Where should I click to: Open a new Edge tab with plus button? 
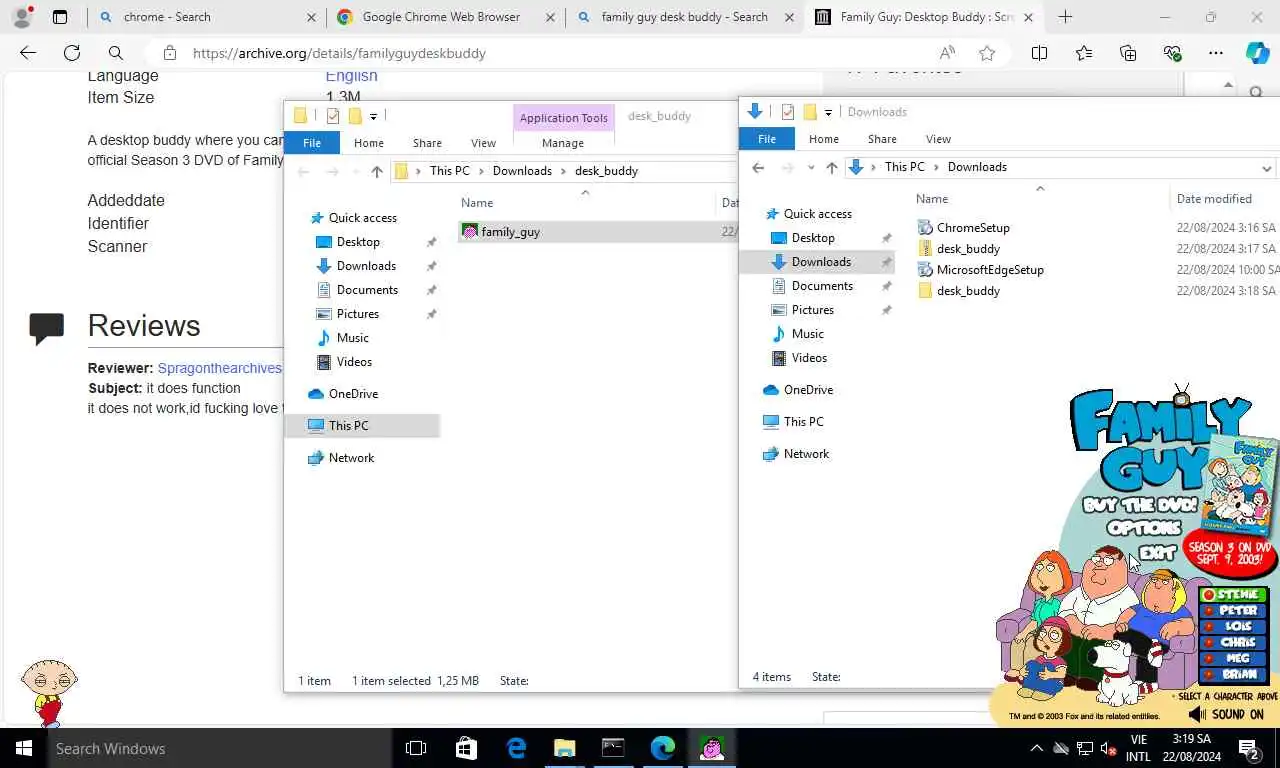1065,17
